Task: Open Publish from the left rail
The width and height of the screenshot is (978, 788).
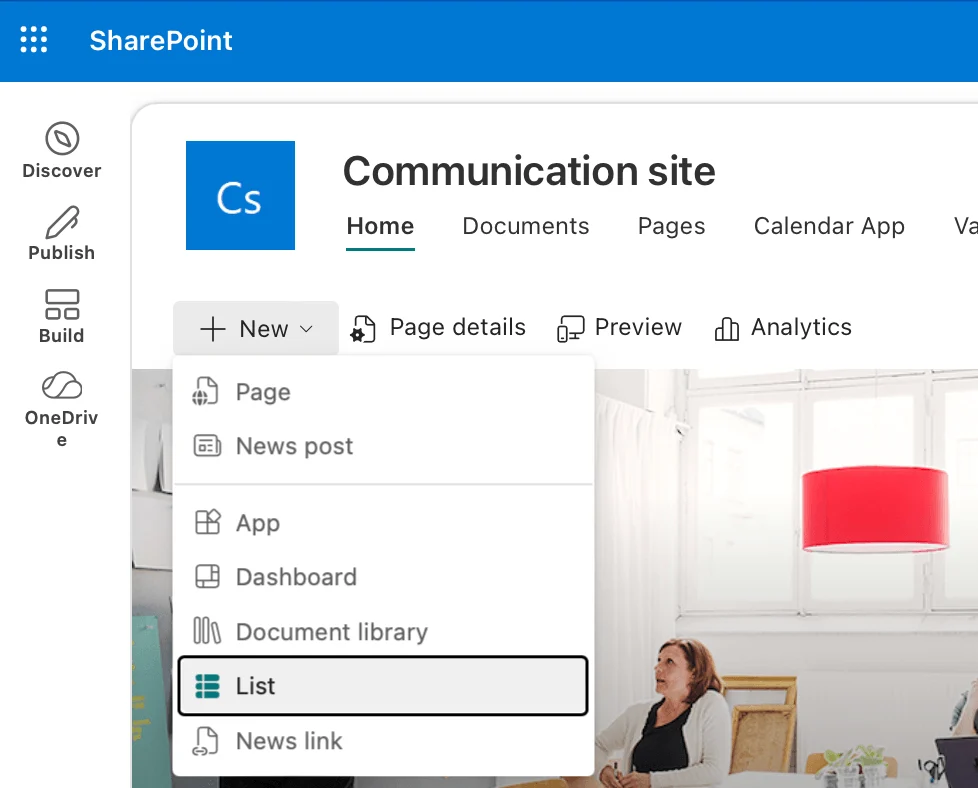Action: click(62, 233)
